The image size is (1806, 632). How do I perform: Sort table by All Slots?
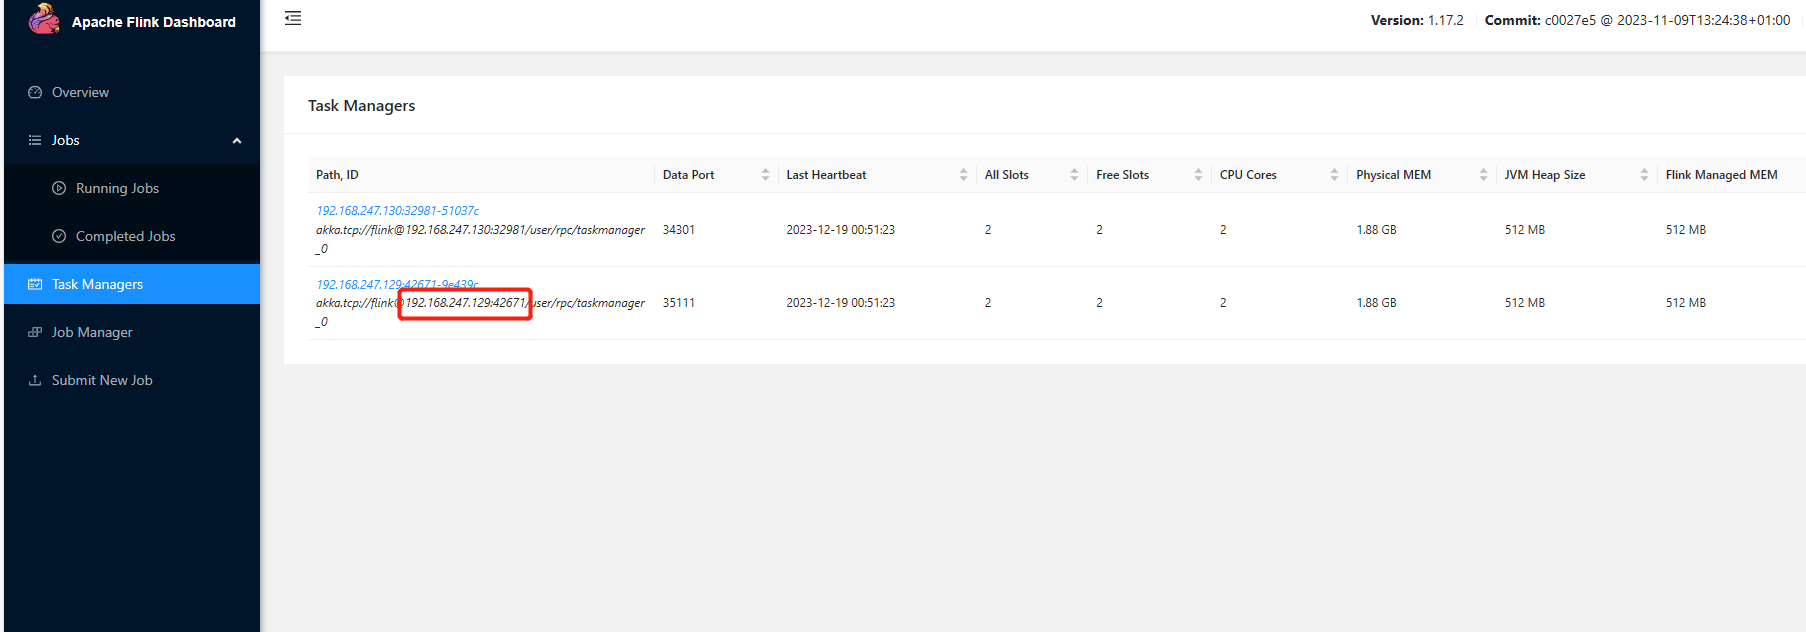[1074, 175]
